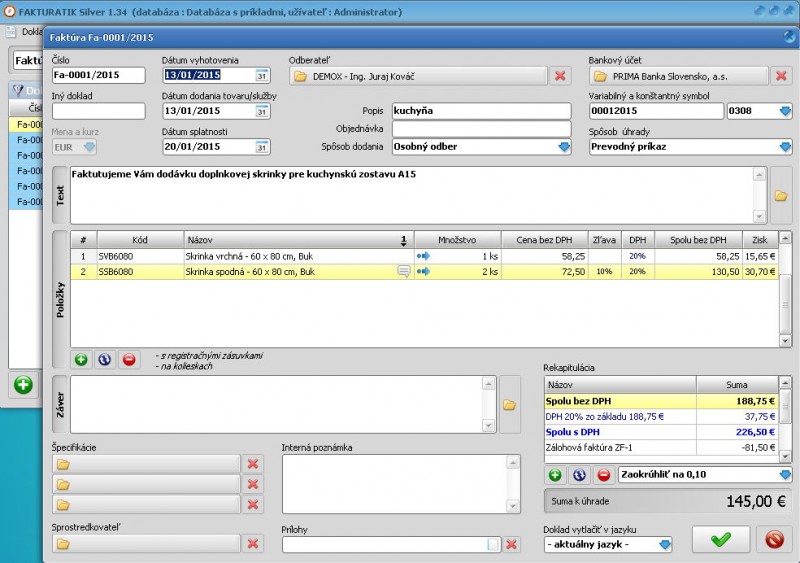Edit recapitulation row icon
The width and height of the screenshot is (800, 563).
pos(579,475)
